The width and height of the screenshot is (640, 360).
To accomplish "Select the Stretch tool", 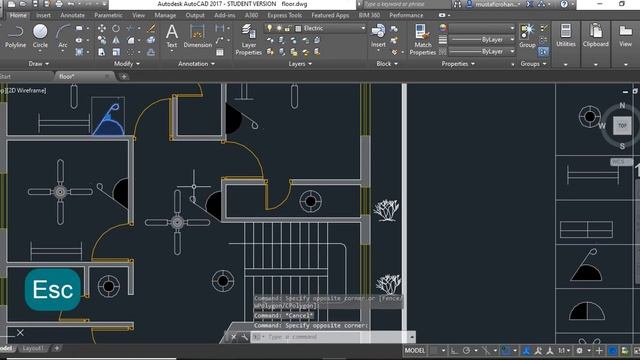I will click(x=102, y=52).
